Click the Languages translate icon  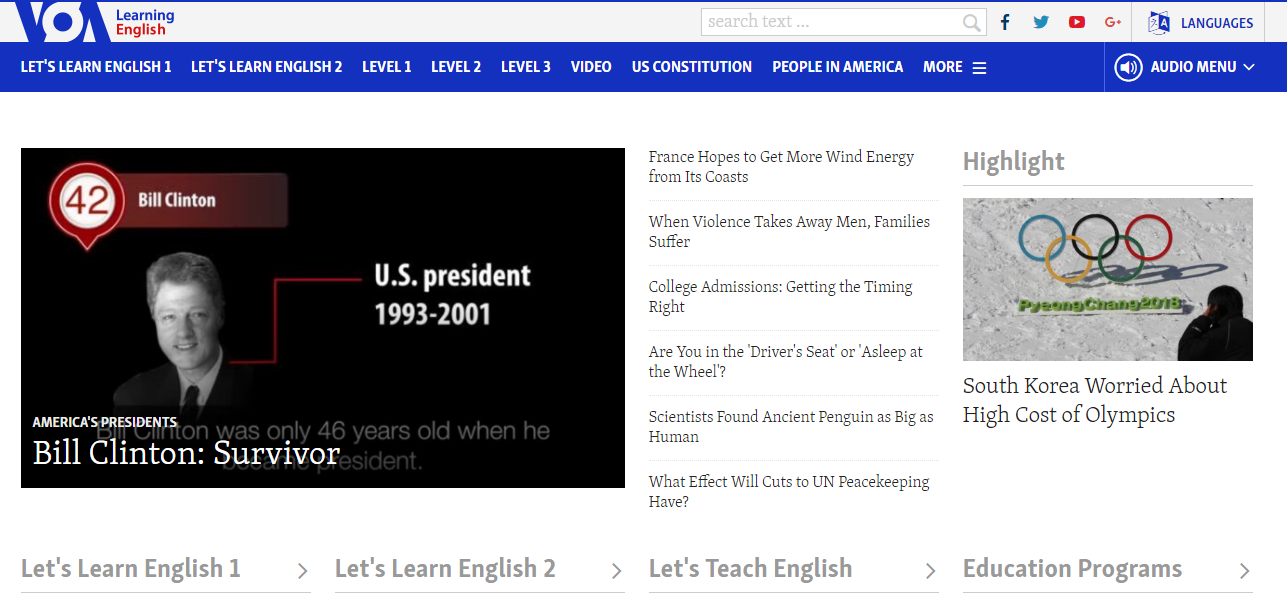1159,22
